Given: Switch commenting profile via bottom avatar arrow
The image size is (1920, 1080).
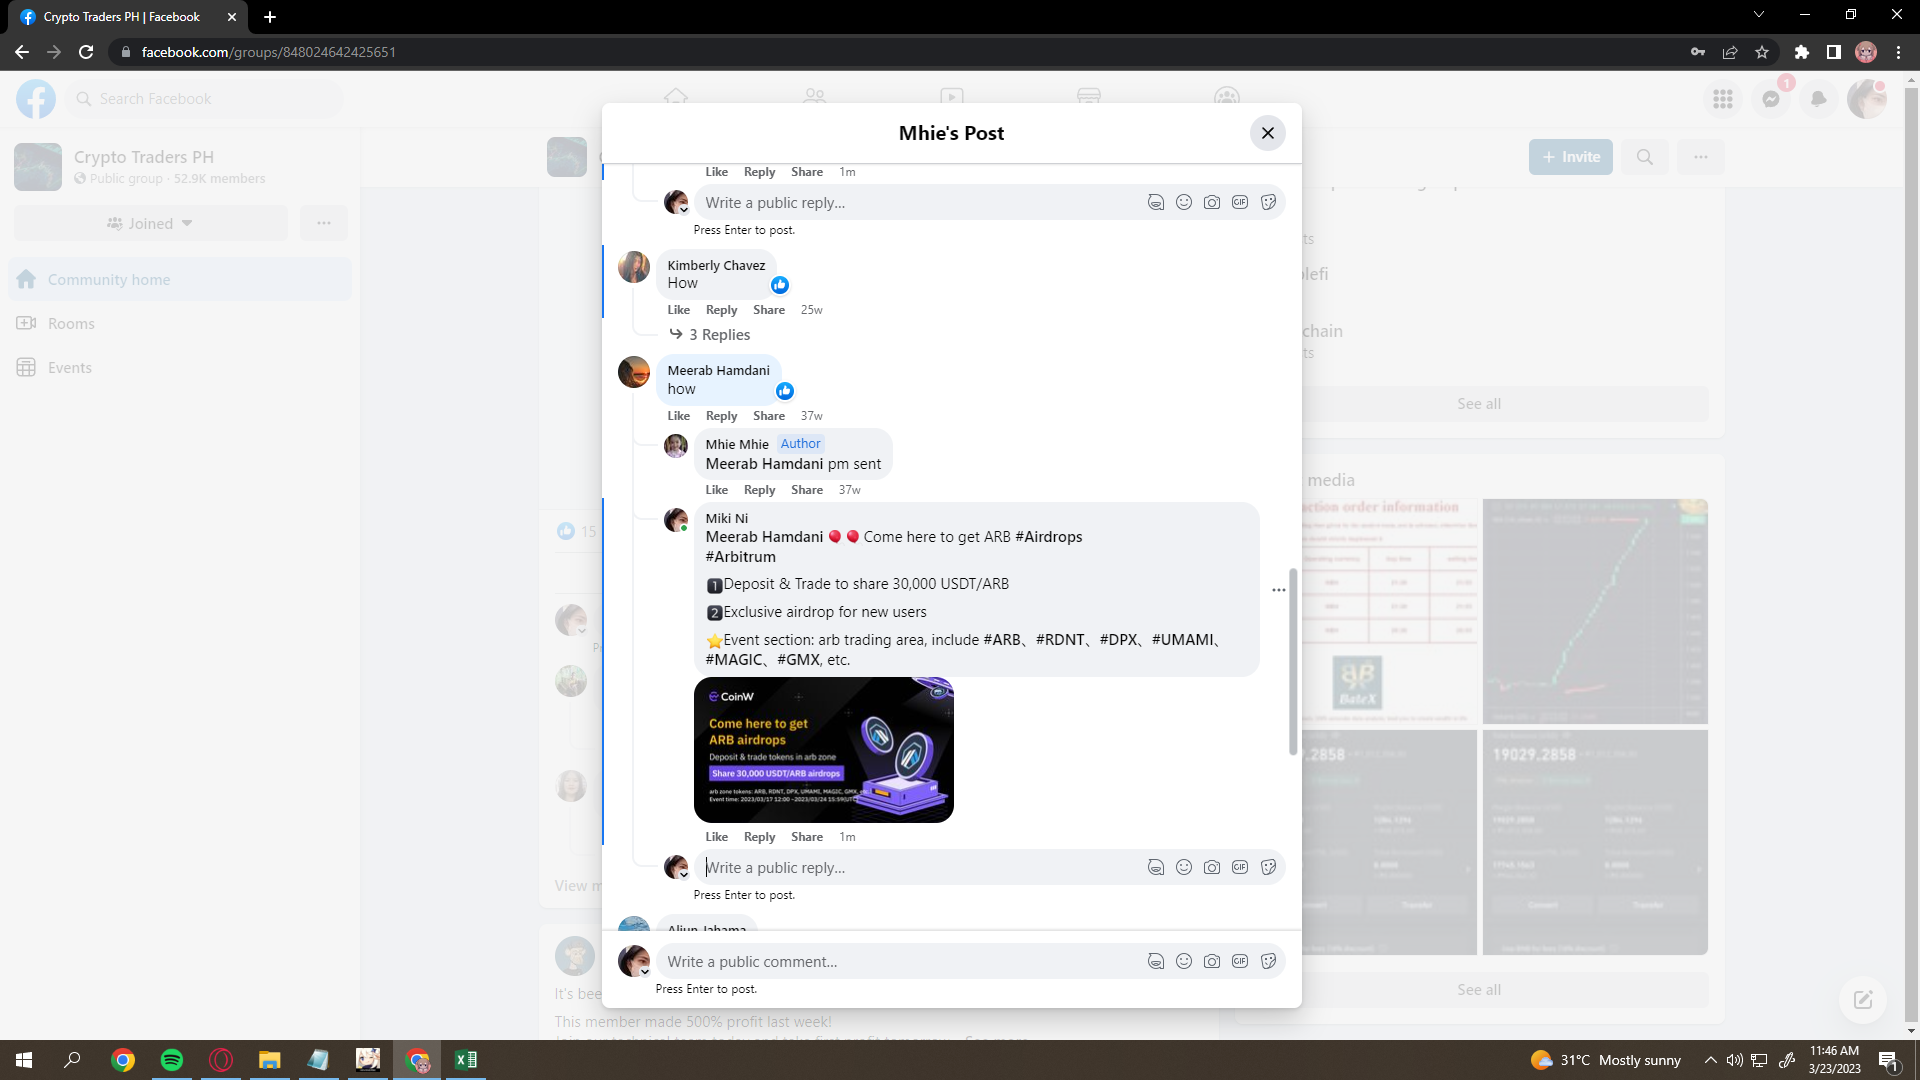Looking at the screenshot, I should click(645, 972).
